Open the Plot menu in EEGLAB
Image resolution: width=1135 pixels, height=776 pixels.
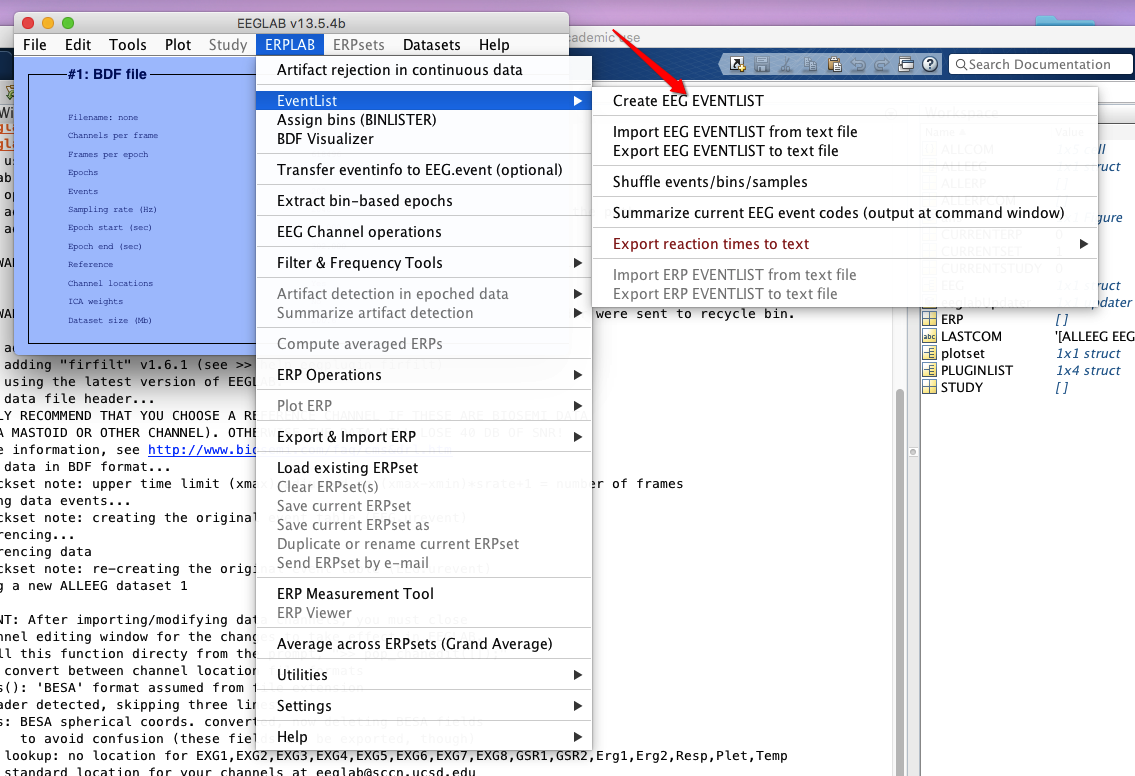click(x=177, y=45)
